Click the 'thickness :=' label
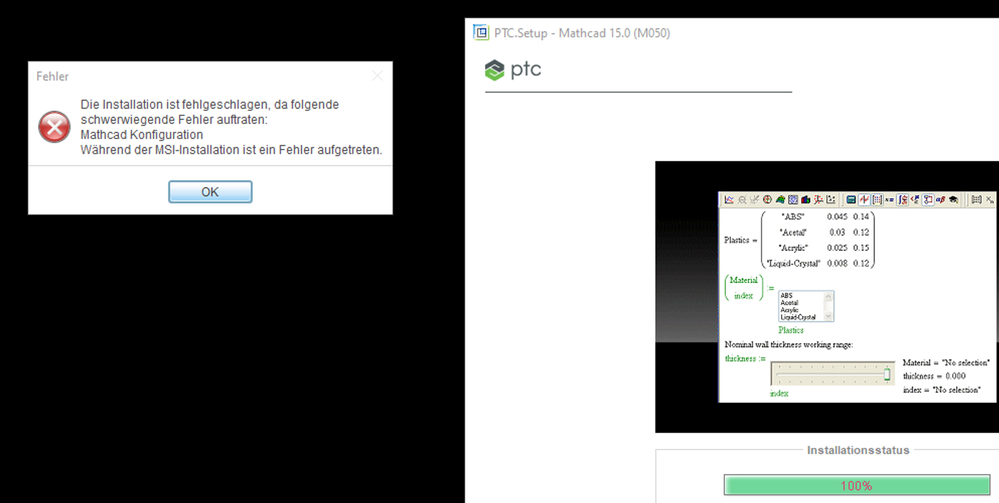The image size is (999, 503). tap(745, 358)
